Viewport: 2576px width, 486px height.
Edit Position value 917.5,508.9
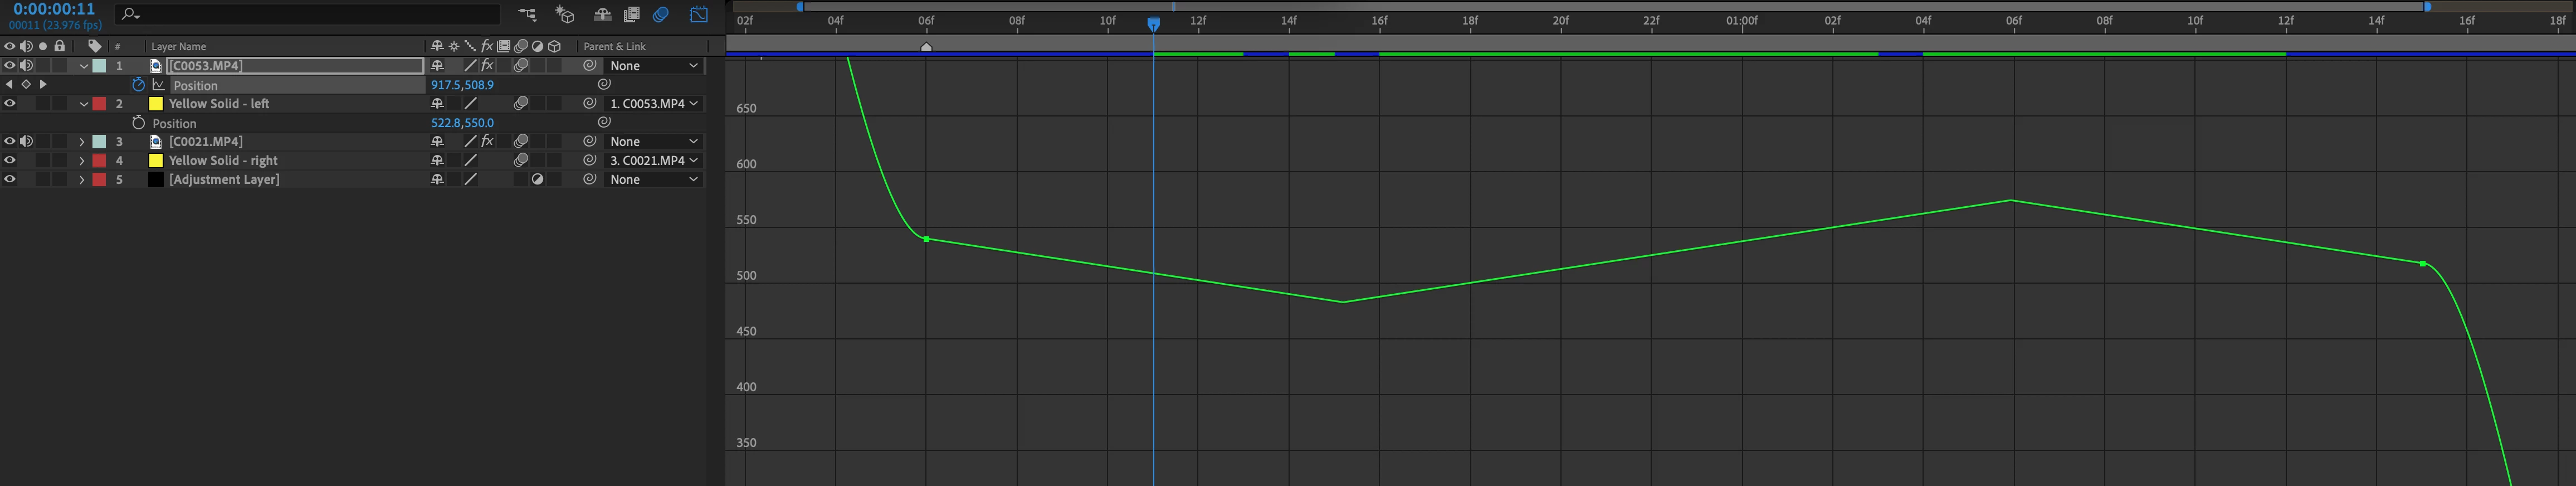pyautogui.click(x=462, y=85)
